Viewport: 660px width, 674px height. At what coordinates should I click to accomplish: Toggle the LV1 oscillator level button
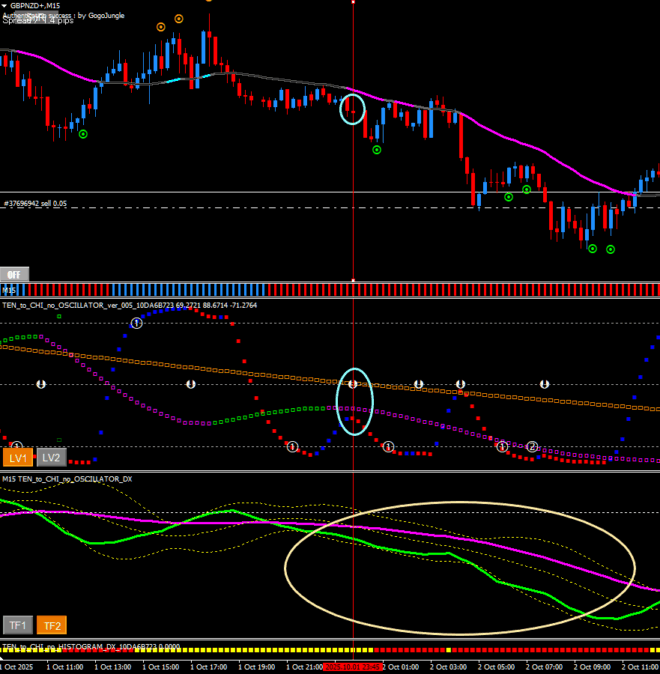tap(18, 457)
